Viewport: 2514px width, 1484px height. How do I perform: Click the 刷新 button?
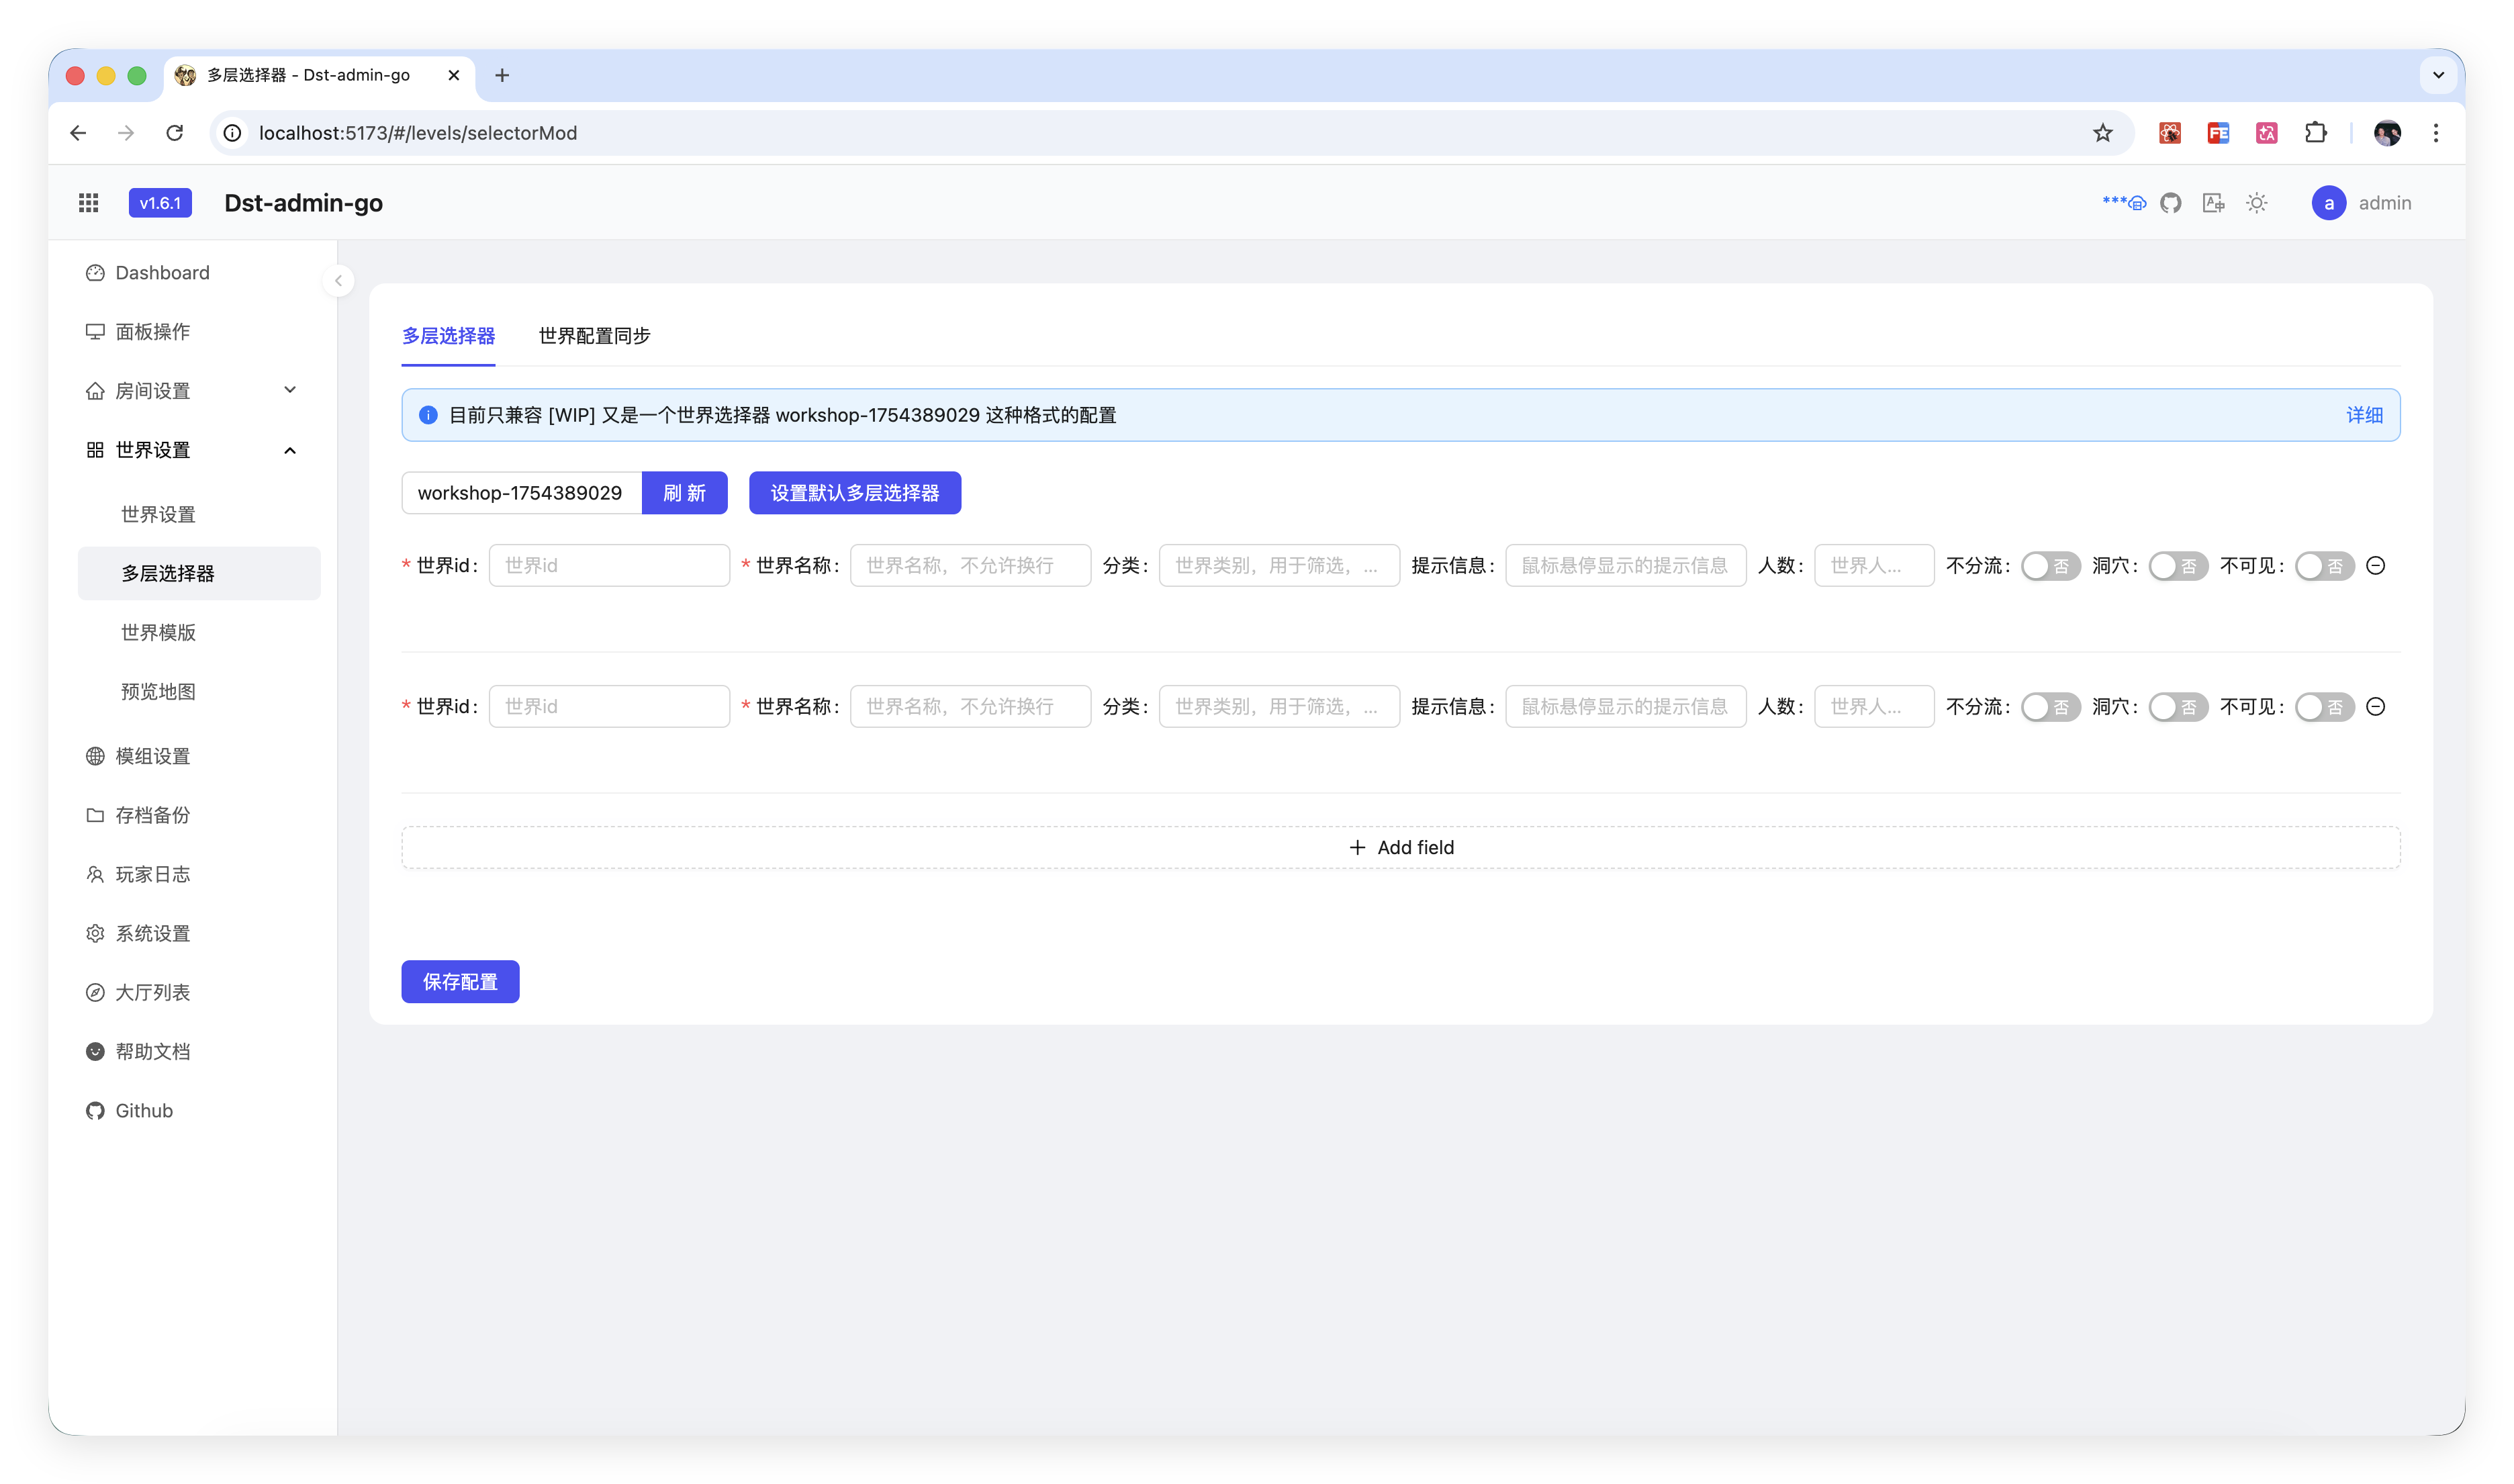684,493
